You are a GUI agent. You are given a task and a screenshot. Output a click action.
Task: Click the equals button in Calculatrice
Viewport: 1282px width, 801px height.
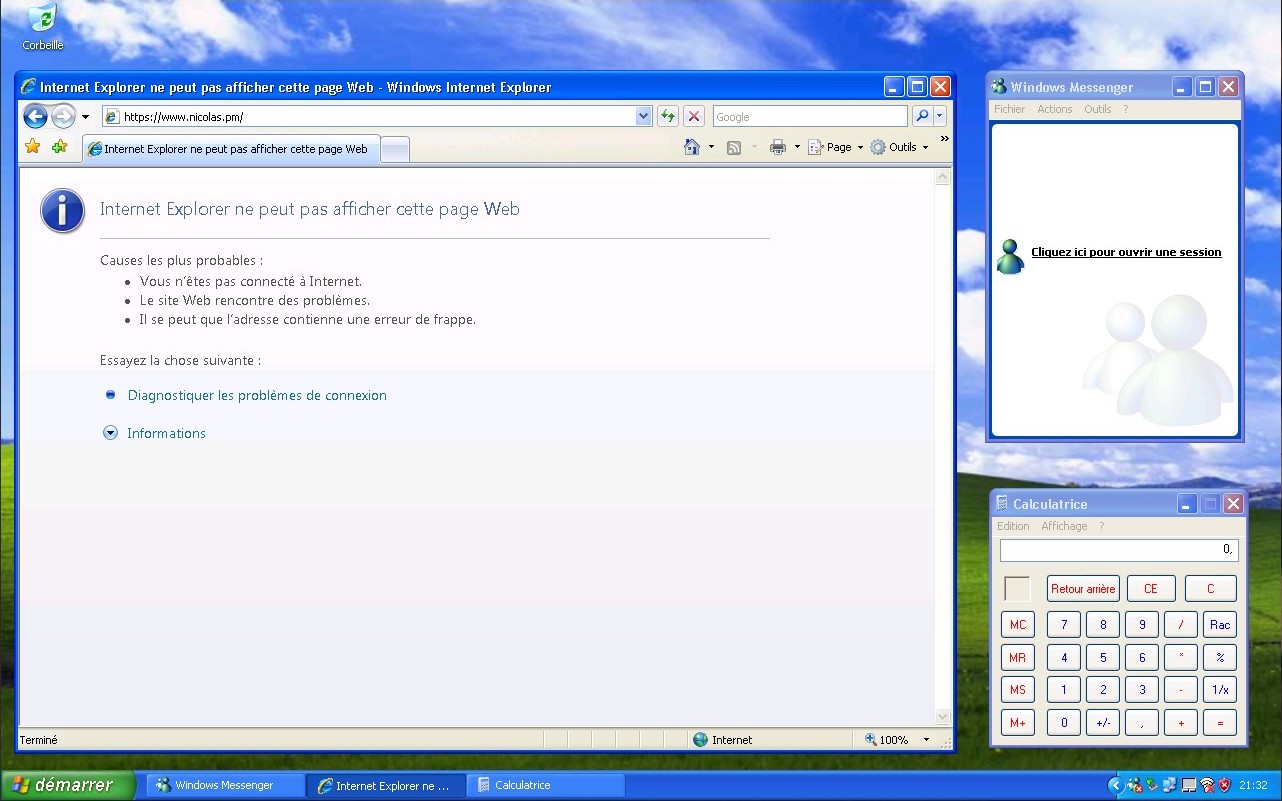pyautogui.click(x=1220, y=722)
